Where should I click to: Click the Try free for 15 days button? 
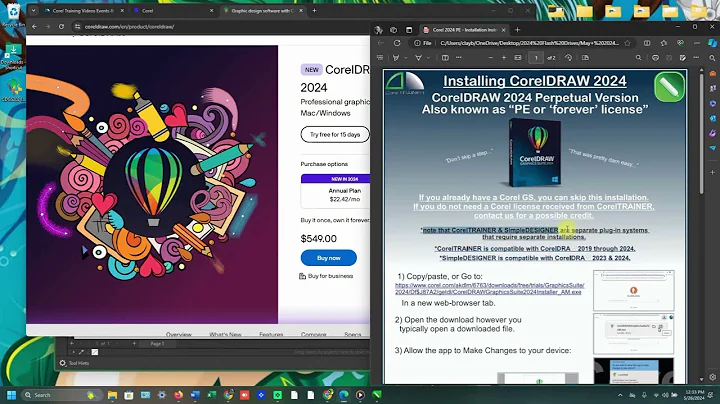click(x=335, y=135)
